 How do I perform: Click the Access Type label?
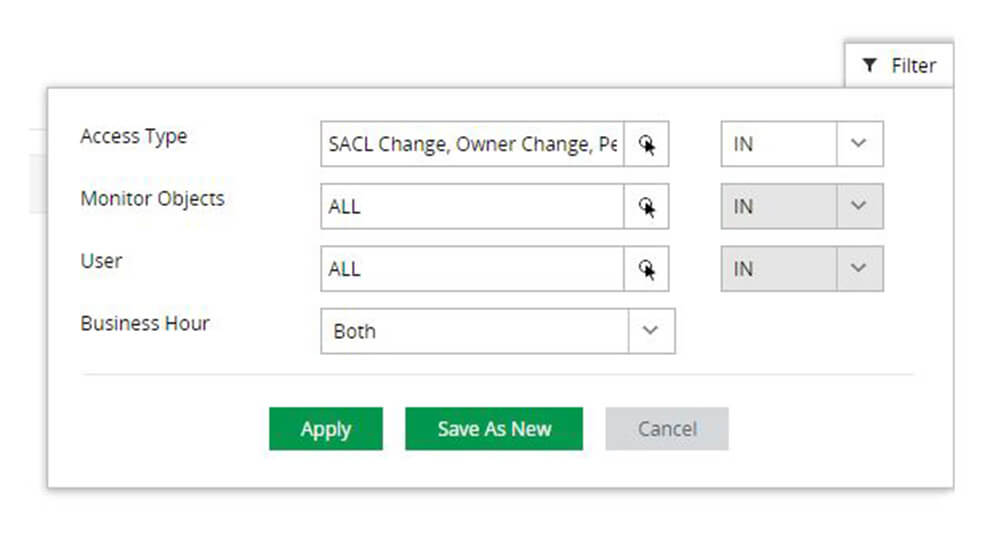click(133, 136)
